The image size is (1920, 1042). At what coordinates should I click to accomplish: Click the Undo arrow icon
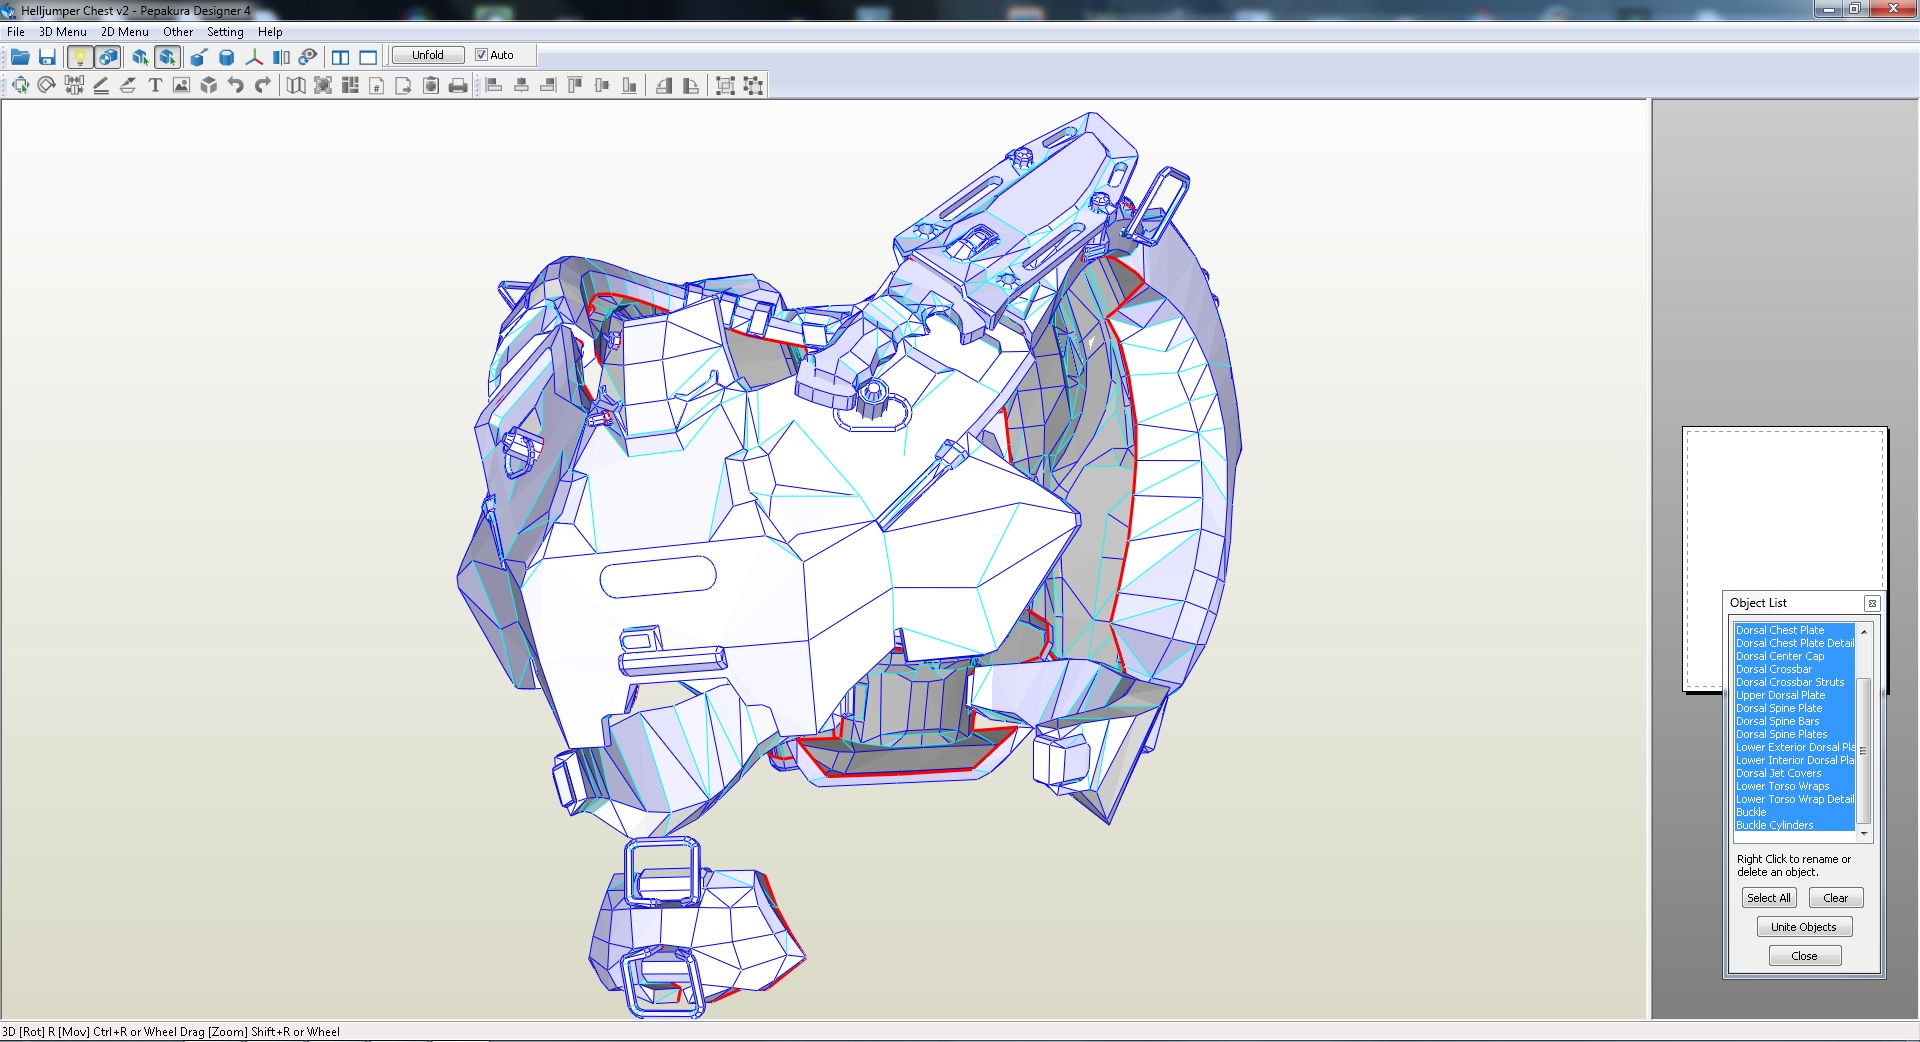click(x=236, y=86)
